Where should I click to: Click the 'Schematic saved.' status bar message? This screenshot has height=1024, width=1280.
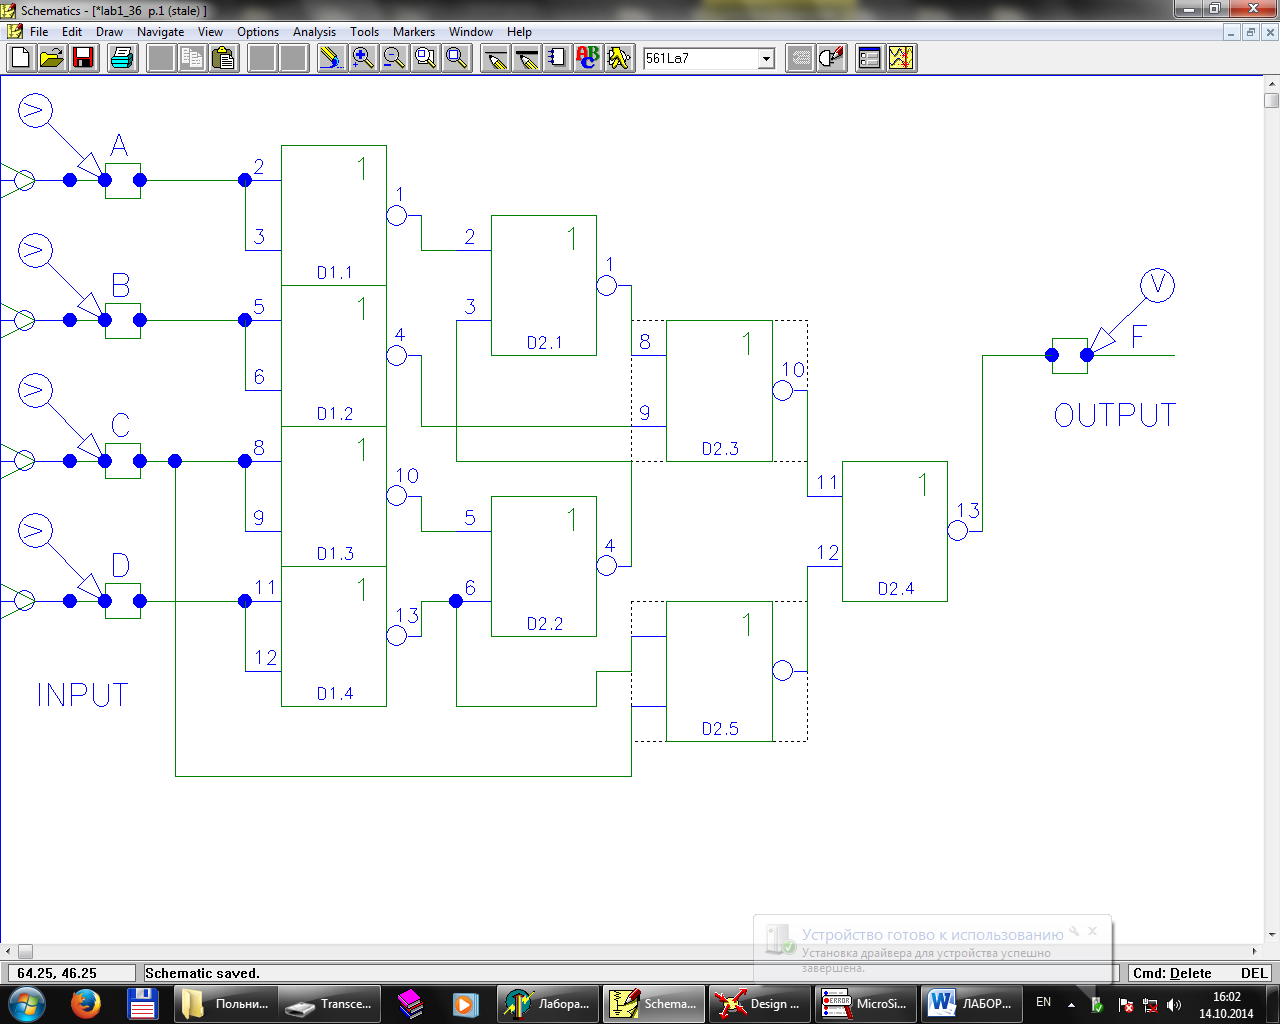pyautogui.click(x=202, y=973)
